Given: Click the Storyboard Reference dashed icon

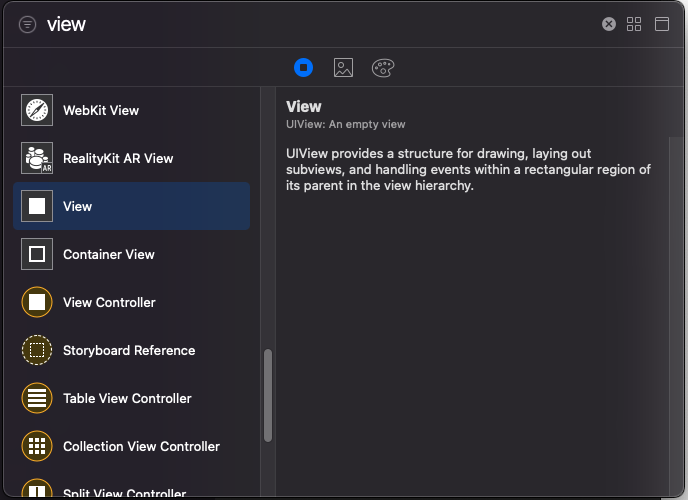Looking at the screenshot, I should point(37,350).
